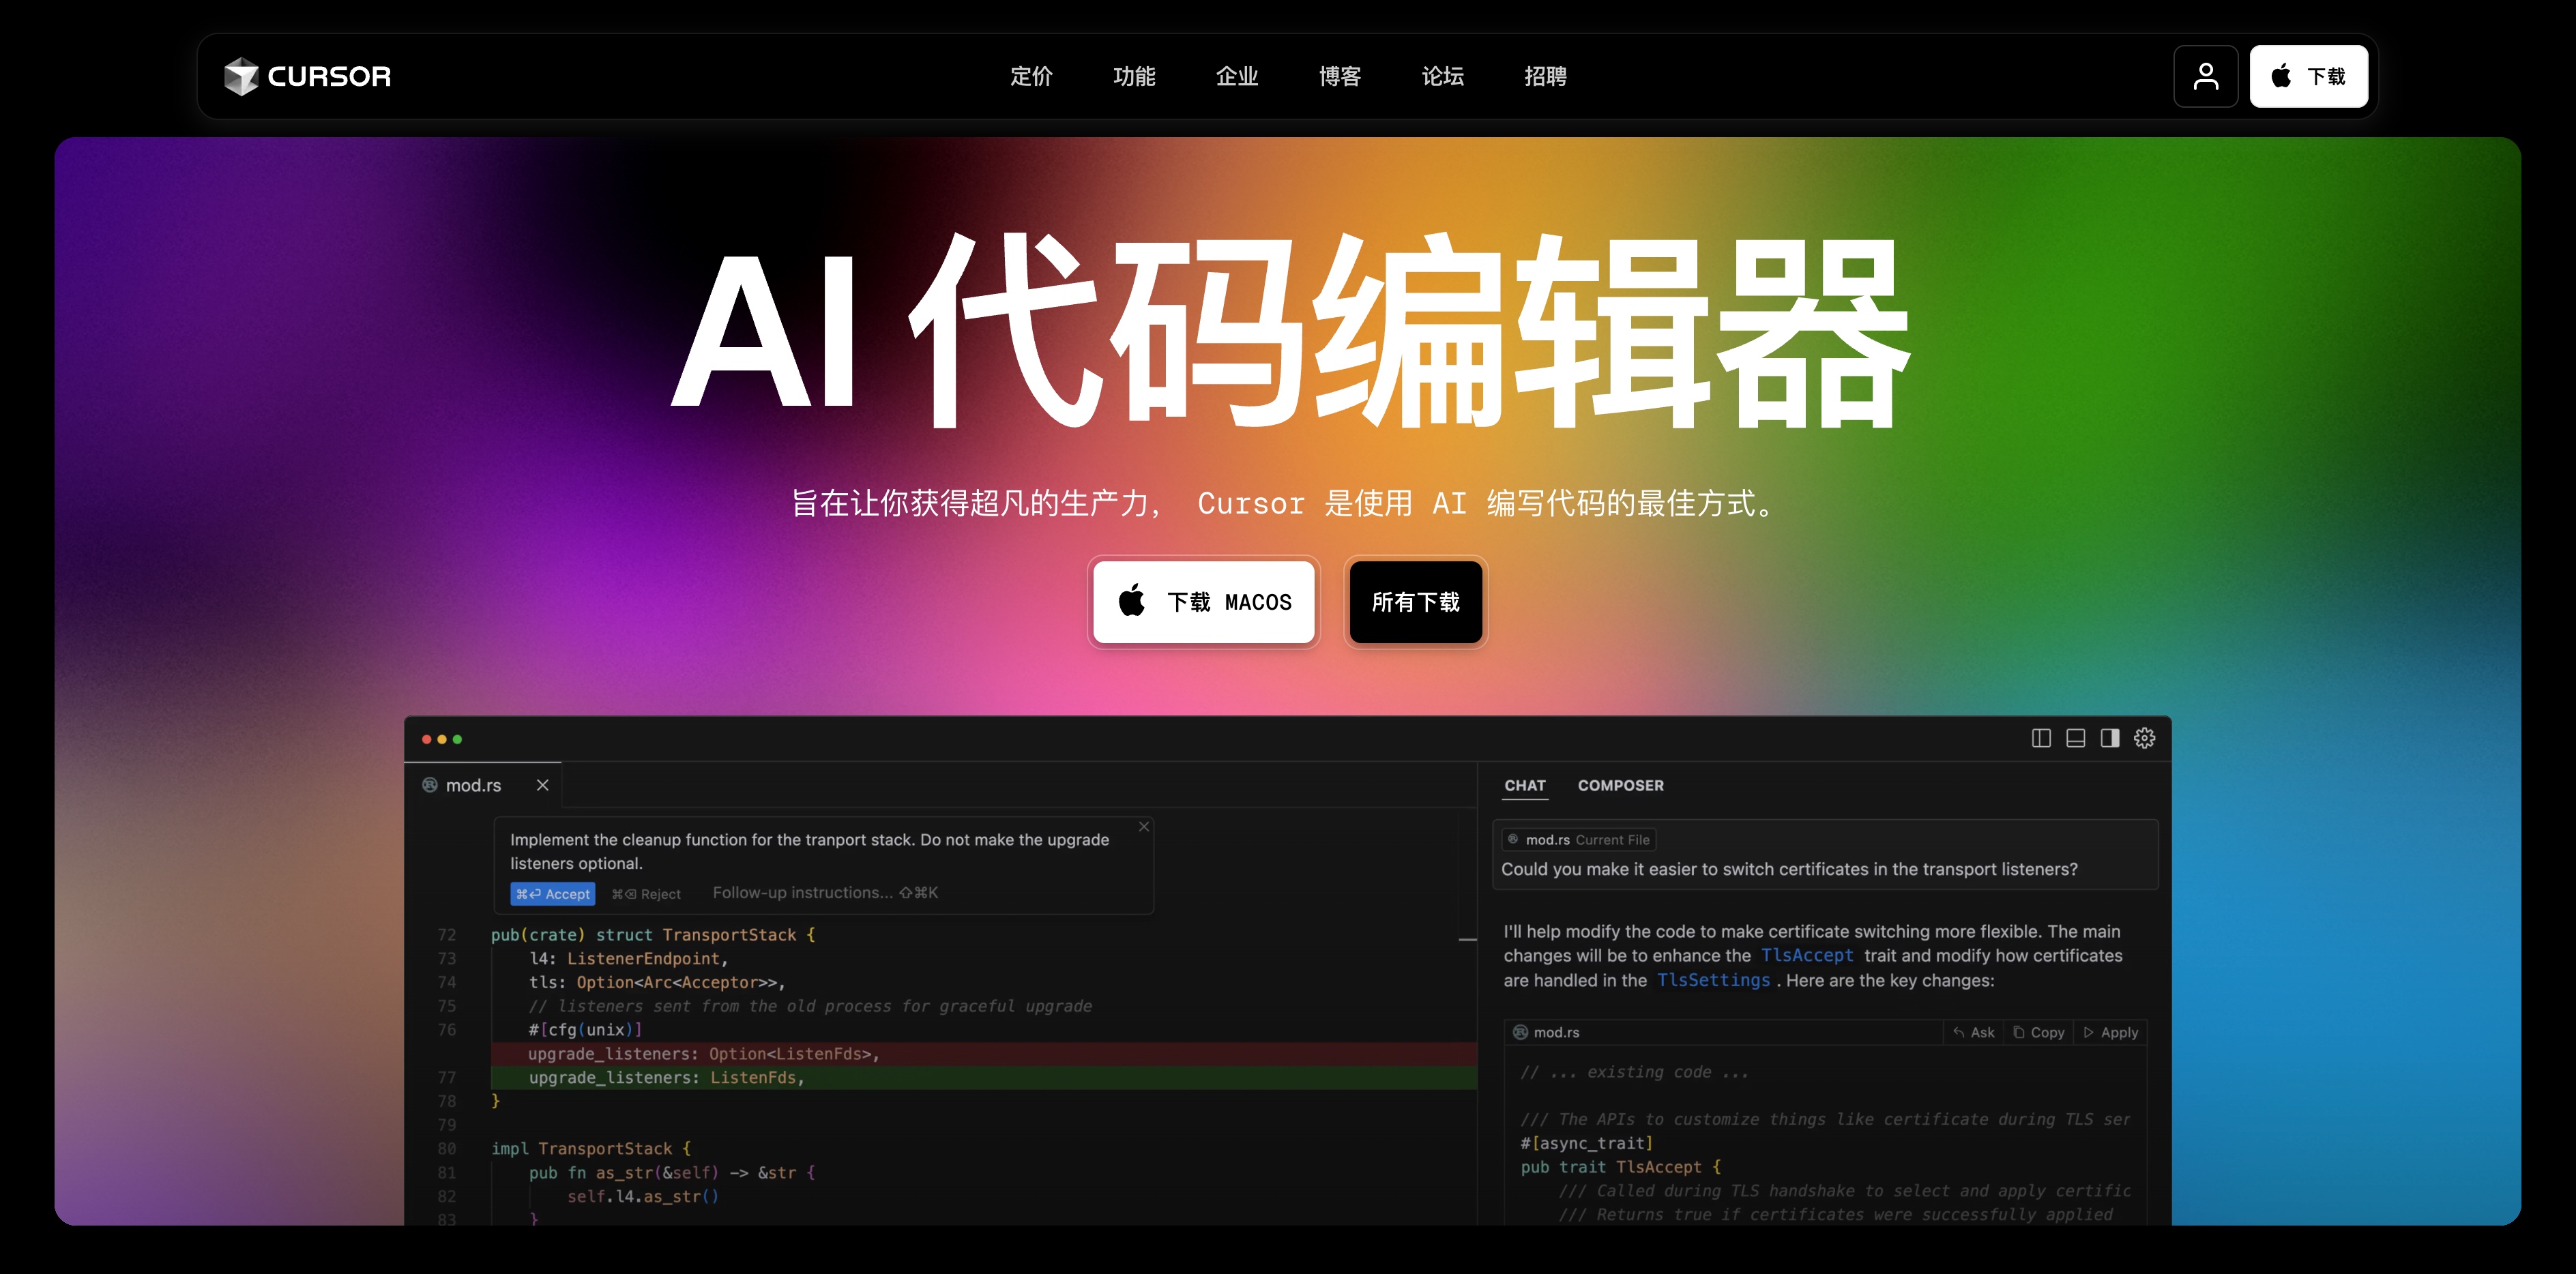Reject the suggested code change
The height and width of the screenshot is (1274, 2576).
(x=645, y=894)
